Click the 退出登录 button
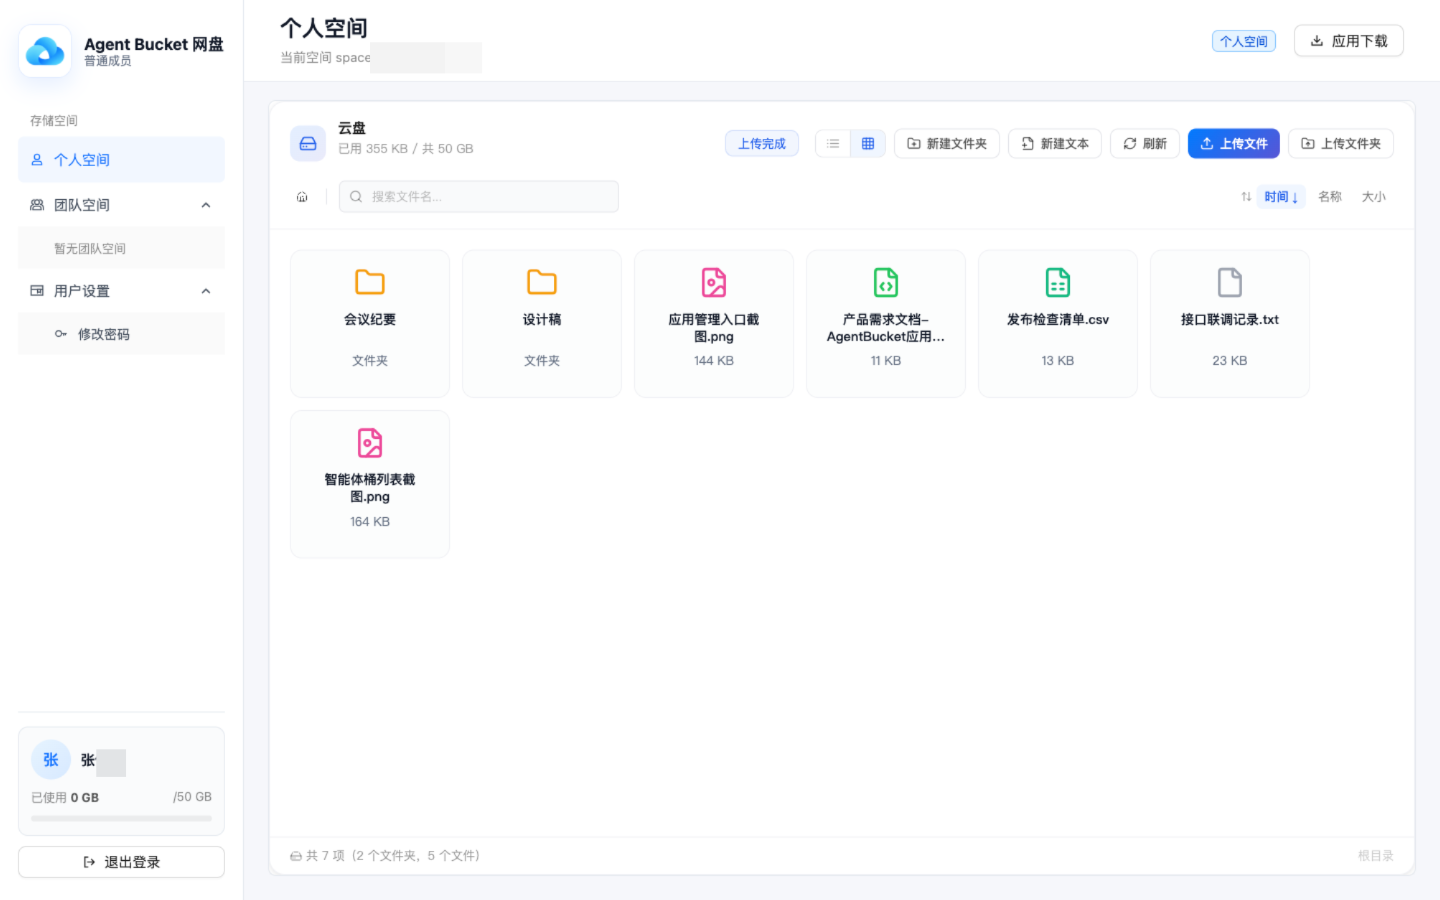 coord(121,862)
